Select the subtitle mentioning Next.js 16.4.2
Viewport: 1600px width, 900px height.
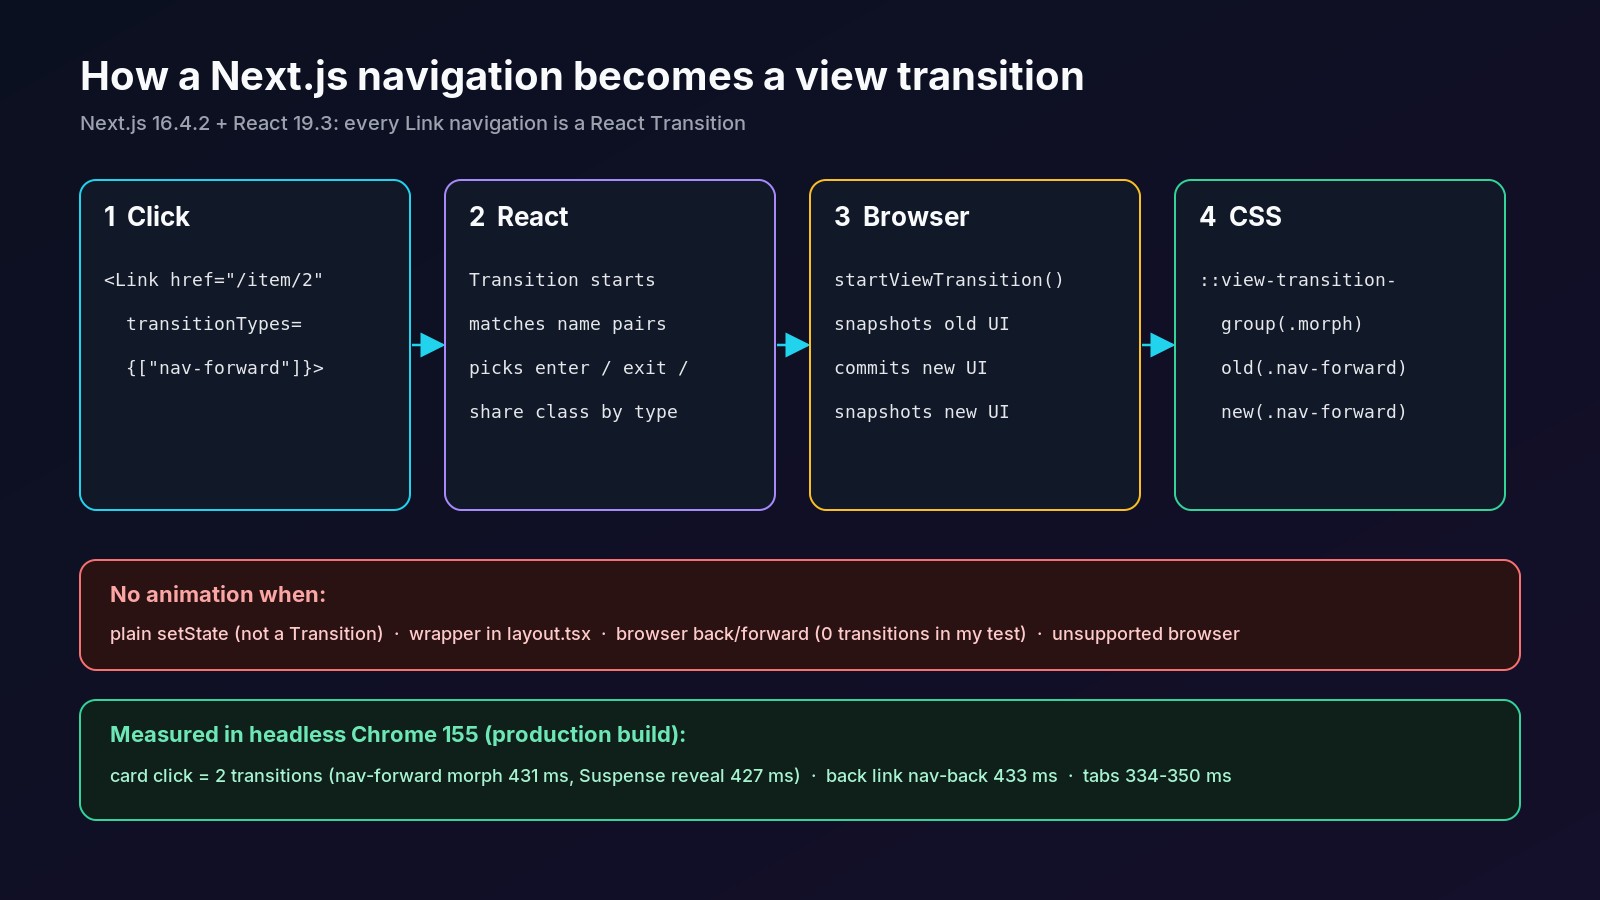[x=413, y=123]
